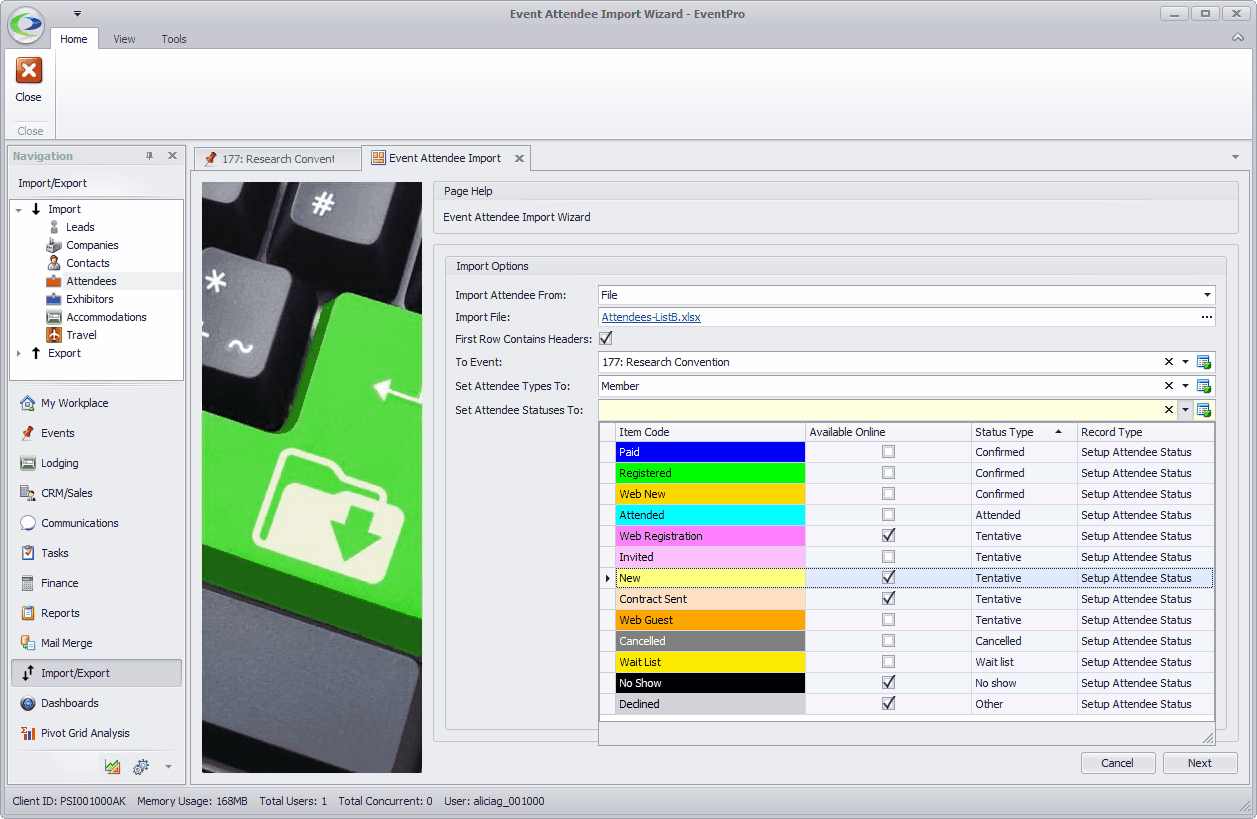Open Finance navigation icon
This screenshot has height=819, width=1257.
pos(28,583)
